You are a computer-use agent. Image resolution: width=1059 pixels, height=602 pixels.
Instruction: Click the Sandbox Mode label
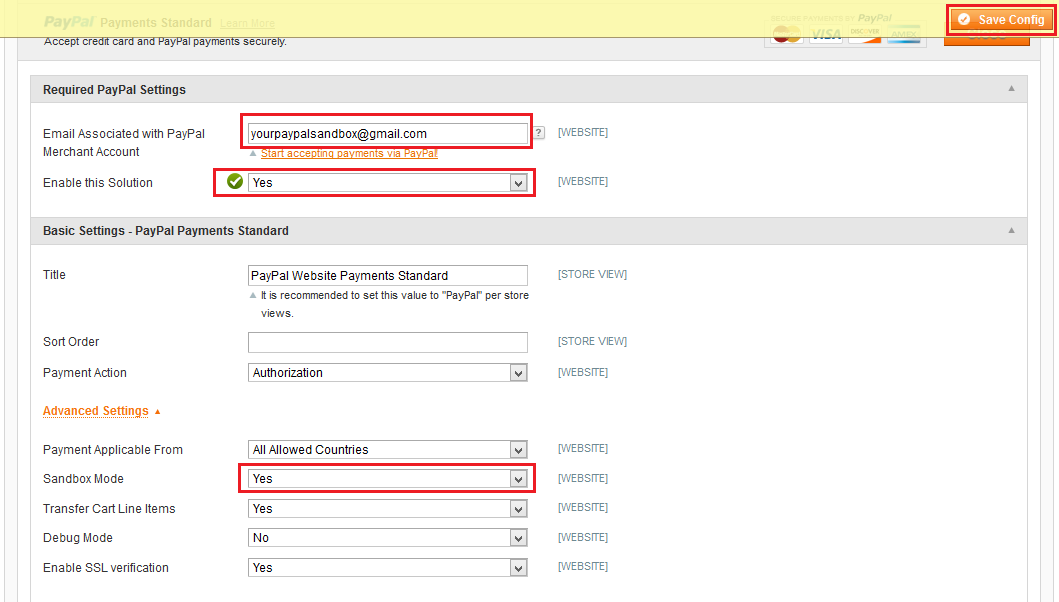(x=83, y=479)
